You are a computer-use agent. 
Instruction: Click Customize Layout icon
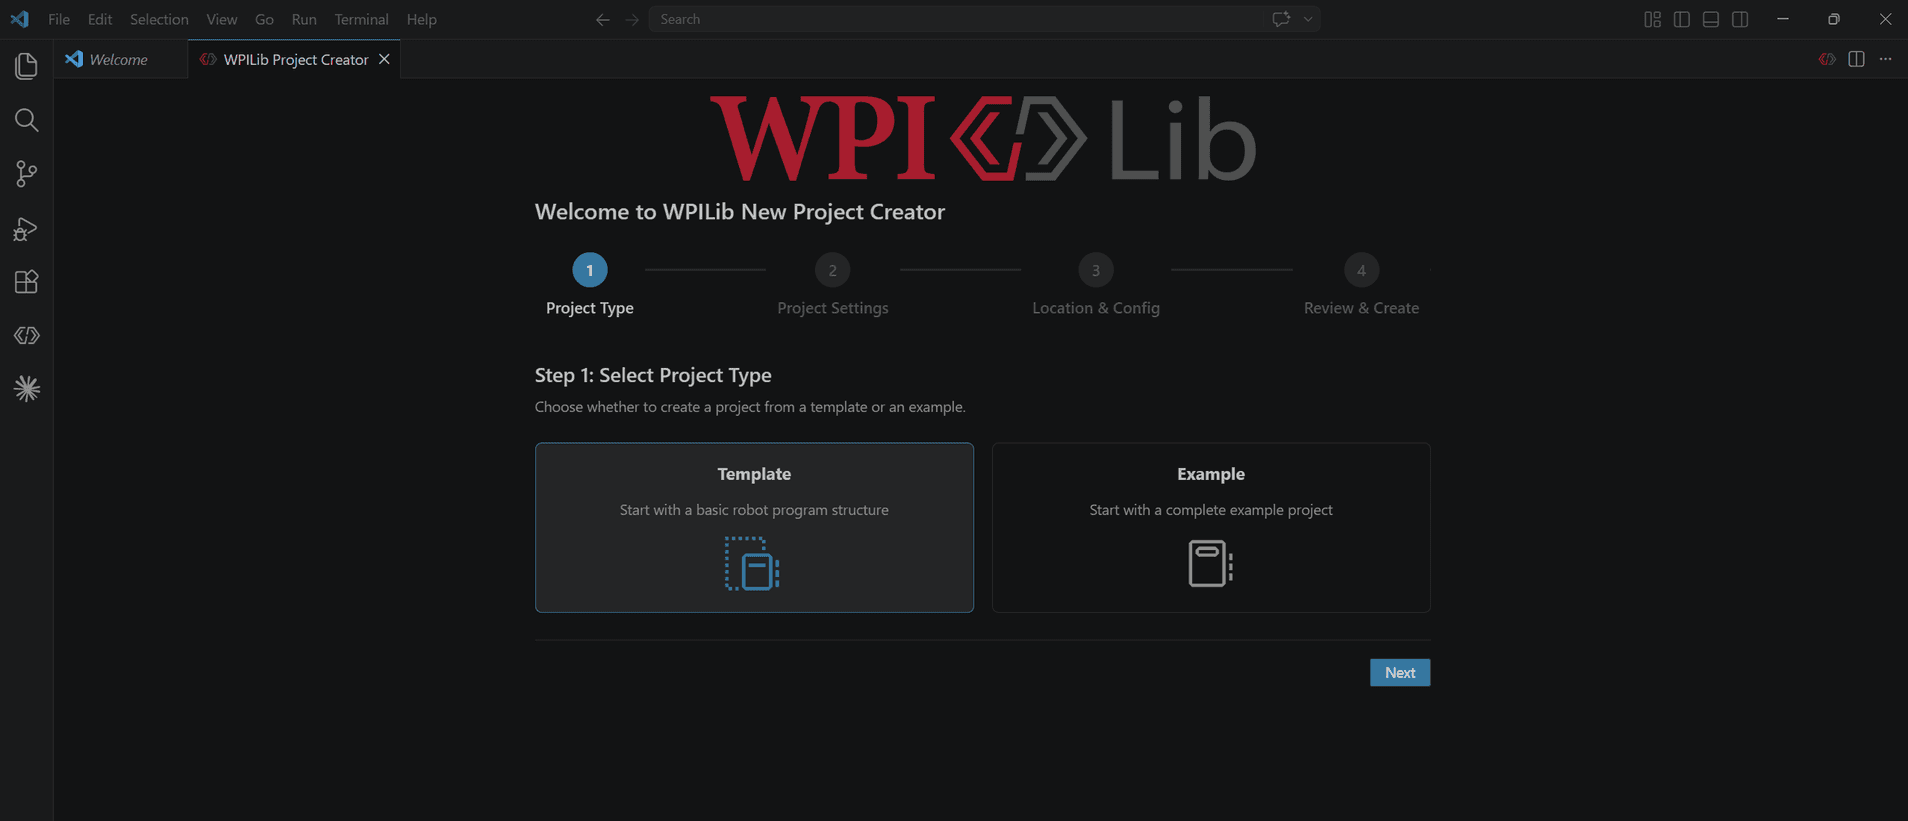pos(1652,19)
